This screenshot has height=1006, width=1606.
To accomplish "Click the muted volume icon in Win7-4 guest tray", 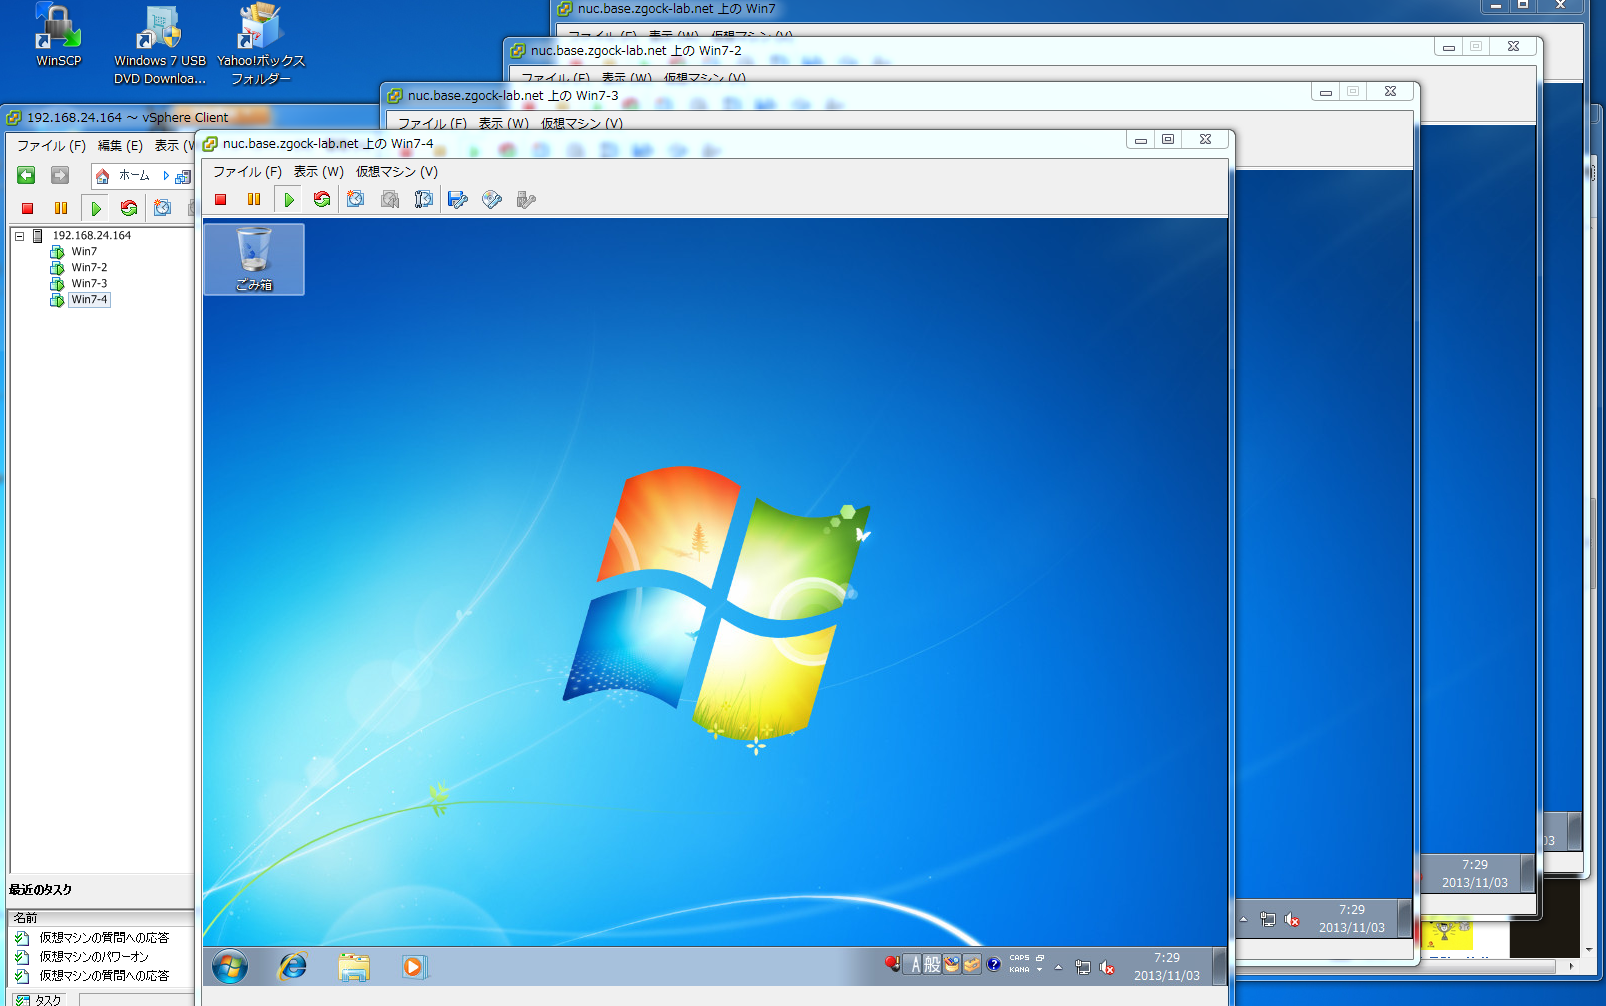I will (1107, 967).
